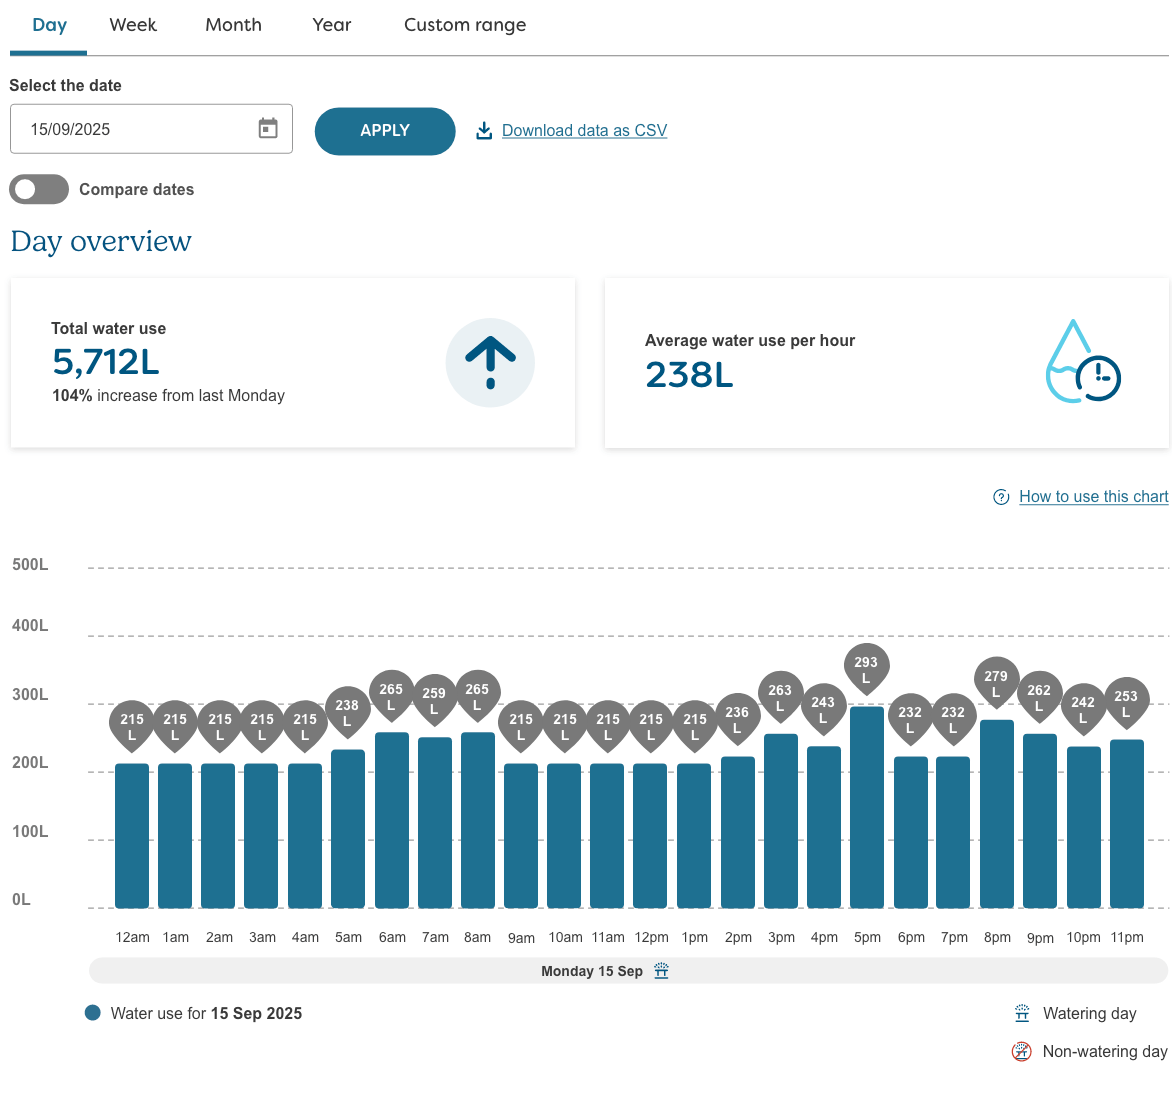Click the download icon beside the CSV link
1172x1095 pixels.
[484, 130]
